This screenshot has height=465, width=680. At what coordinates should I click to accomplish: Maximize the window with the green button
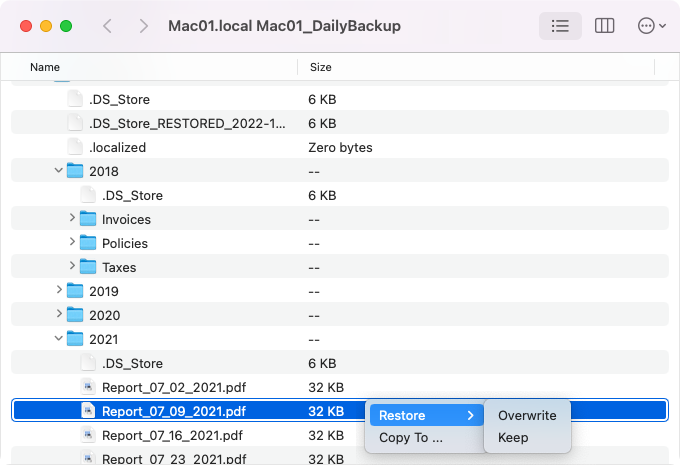click(66, 26)
